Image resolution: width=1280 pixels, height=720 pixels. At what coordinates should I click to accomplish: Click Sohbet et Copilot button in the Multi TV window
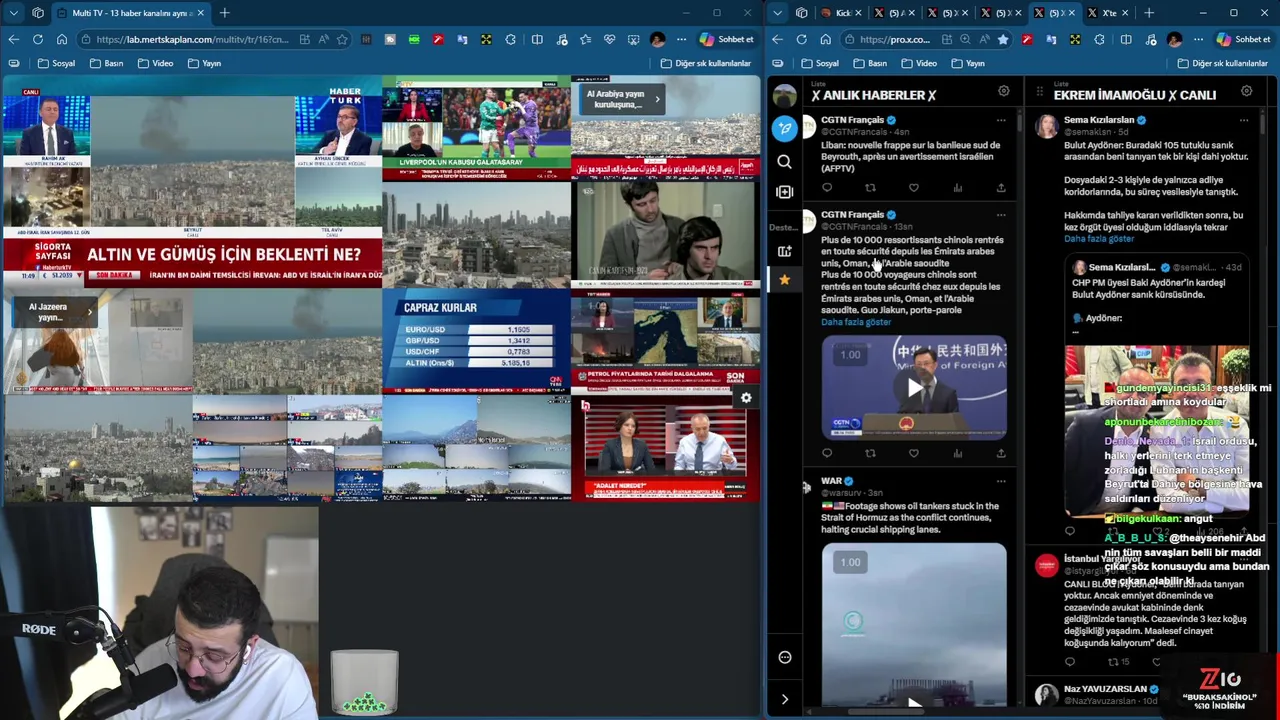[726, 39]
